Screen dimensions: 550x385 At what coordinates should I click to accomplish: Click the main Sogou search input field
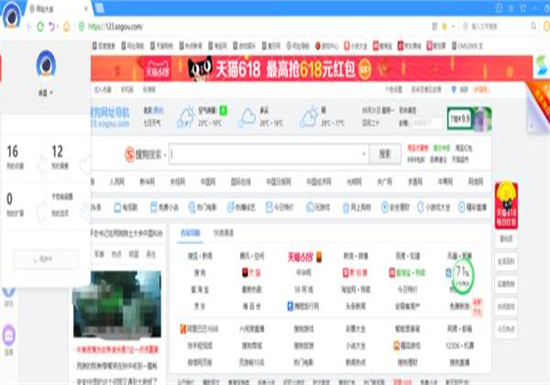coord(269,154)
